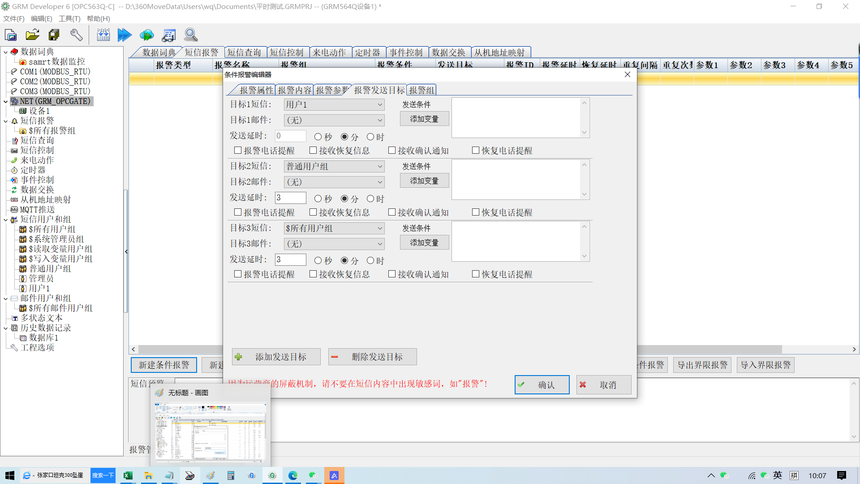Viewport: 860px width, 484px height.
Task: Open Microsoft Edge from the taskbar
Action: (293, 475)
